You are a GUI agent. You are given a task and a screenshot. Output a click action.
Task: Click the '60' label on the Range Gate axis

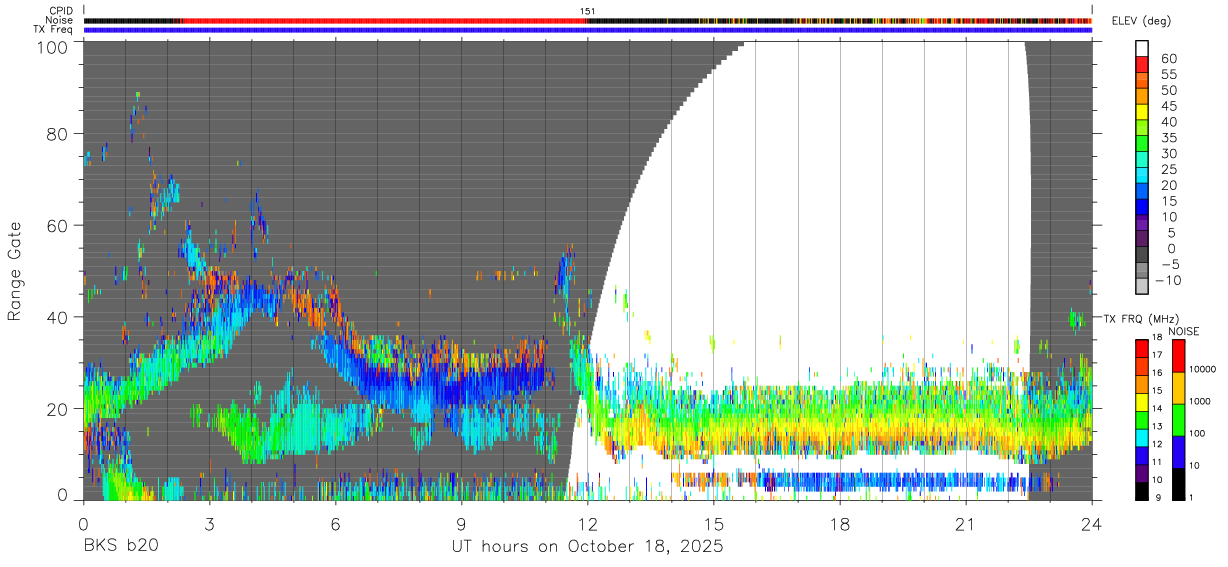(x=56, y=226)
